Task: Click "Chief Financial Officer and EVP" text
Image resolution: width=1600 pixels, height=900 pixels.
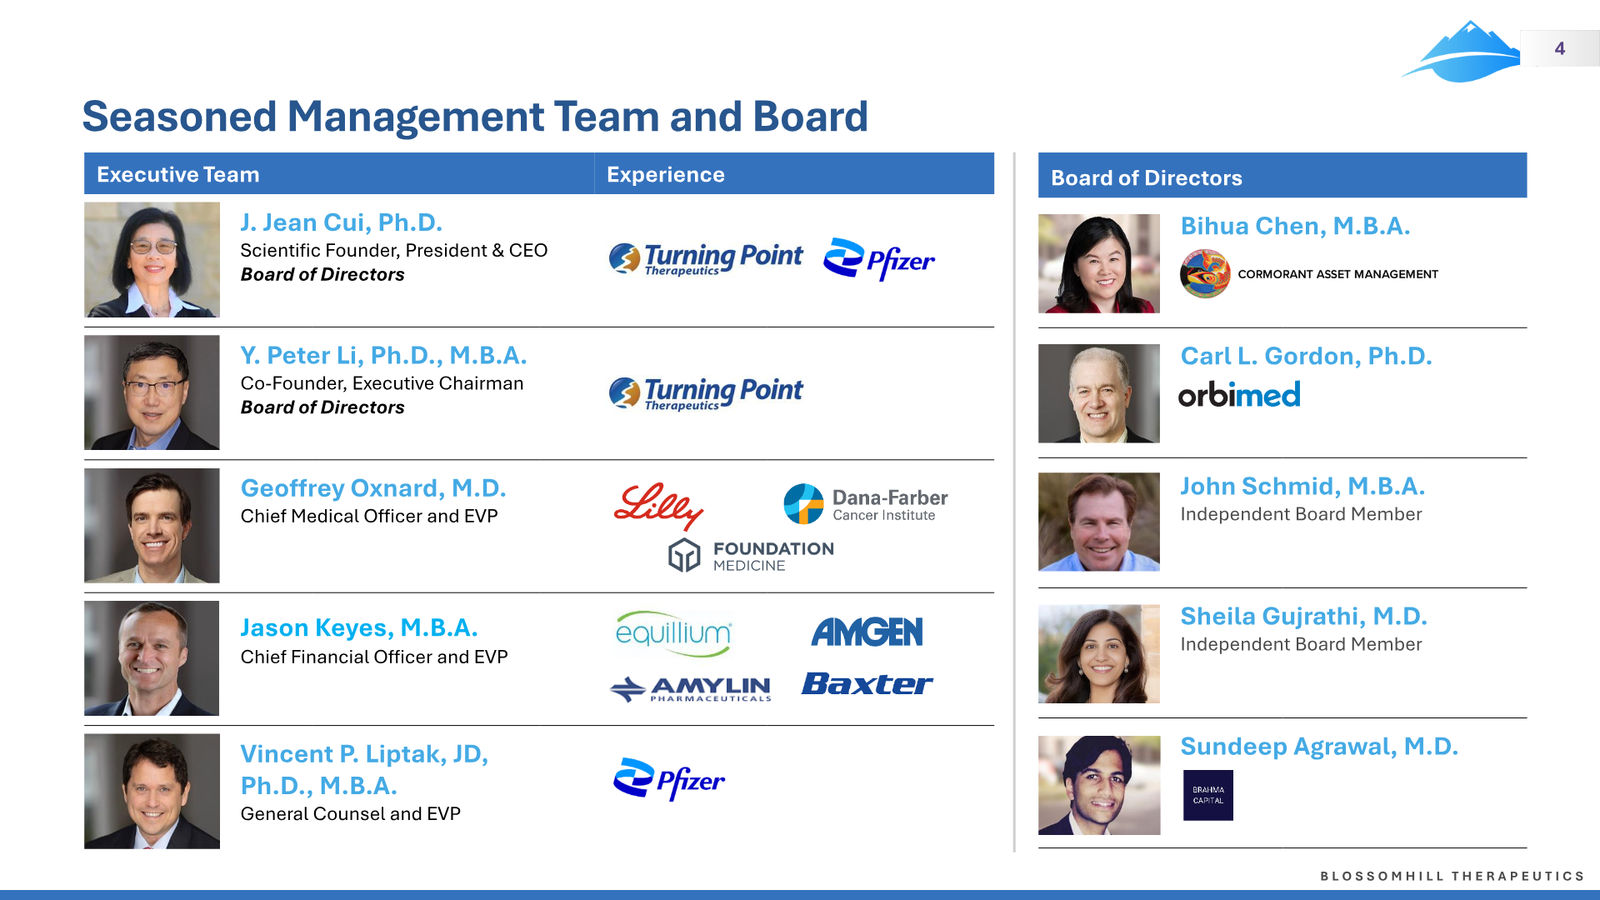Action: click(x=374, y=657)
